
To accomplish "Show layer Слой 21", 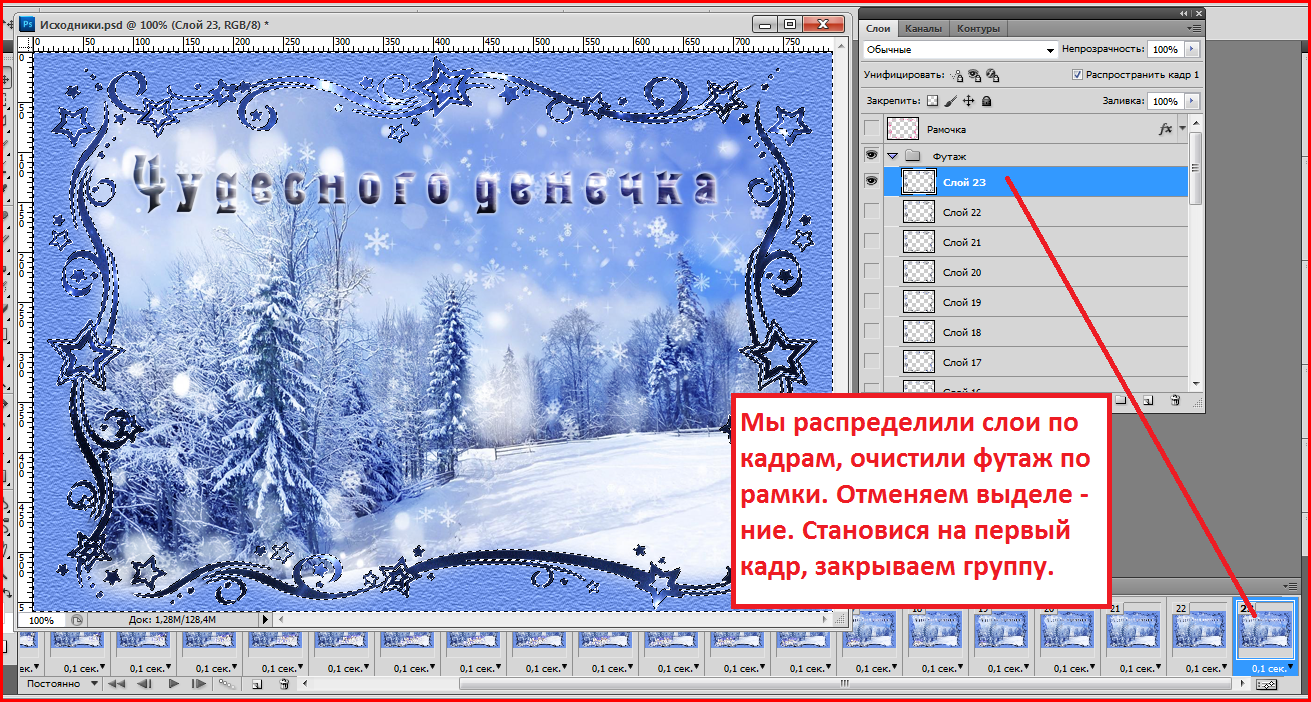I will (x=872, y=242).
